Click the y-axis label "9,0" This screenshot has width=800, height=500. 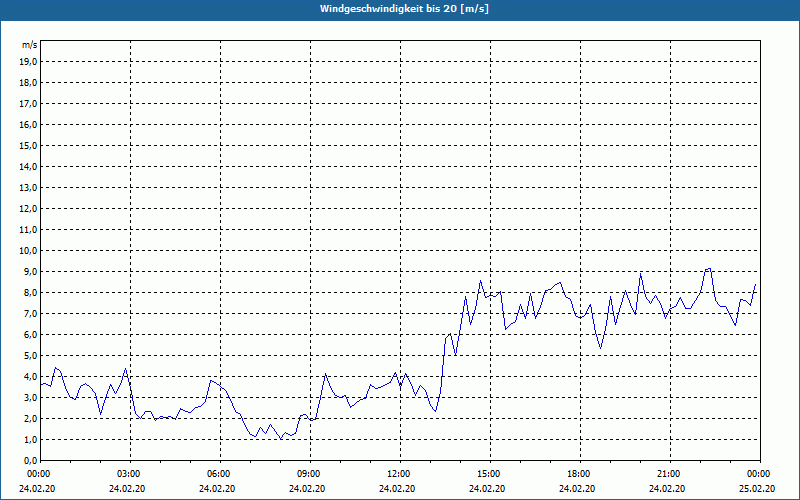click(x=30, y=271)
